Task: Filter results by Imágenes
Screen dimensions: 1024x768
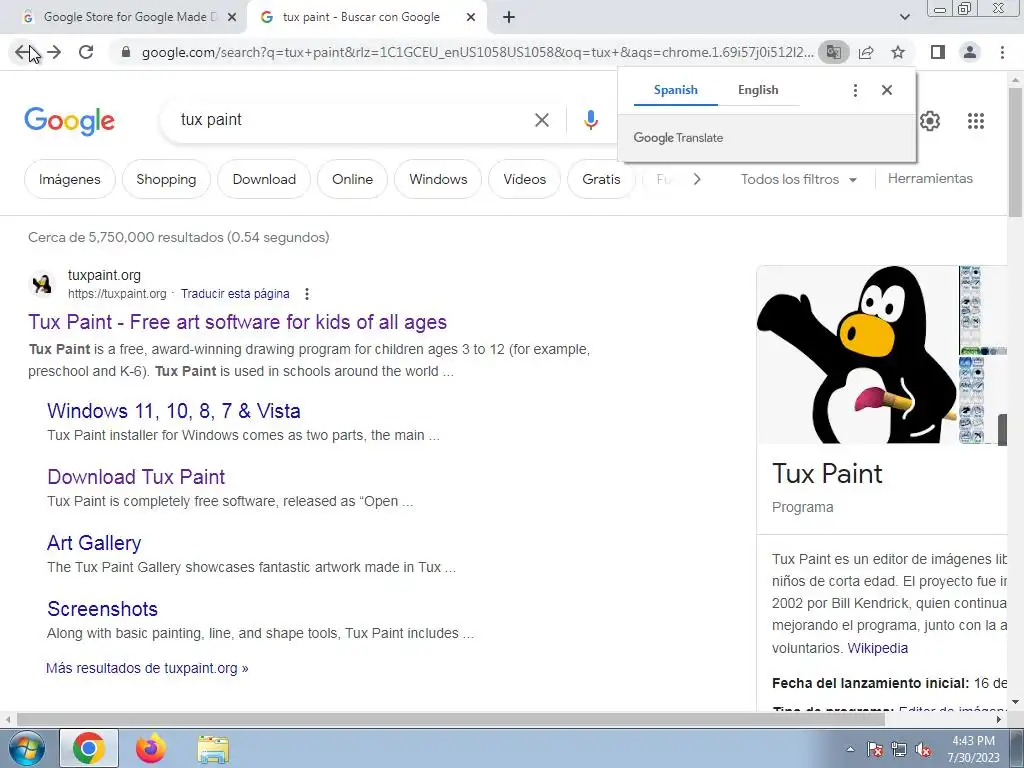Action: click(x=69, y=179)
